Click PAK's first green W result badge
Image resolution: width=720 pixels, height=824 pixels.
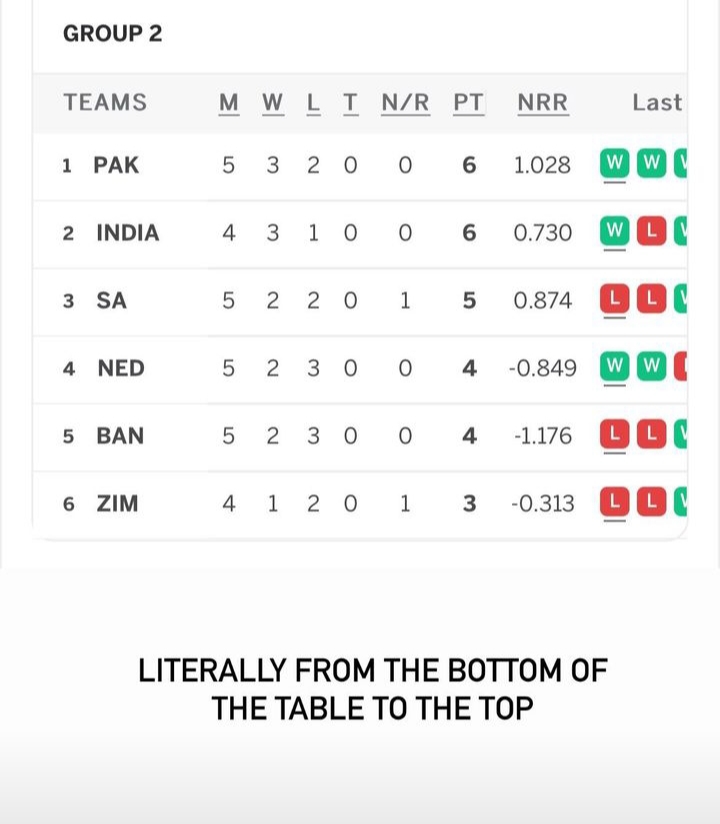coord(614,163)
